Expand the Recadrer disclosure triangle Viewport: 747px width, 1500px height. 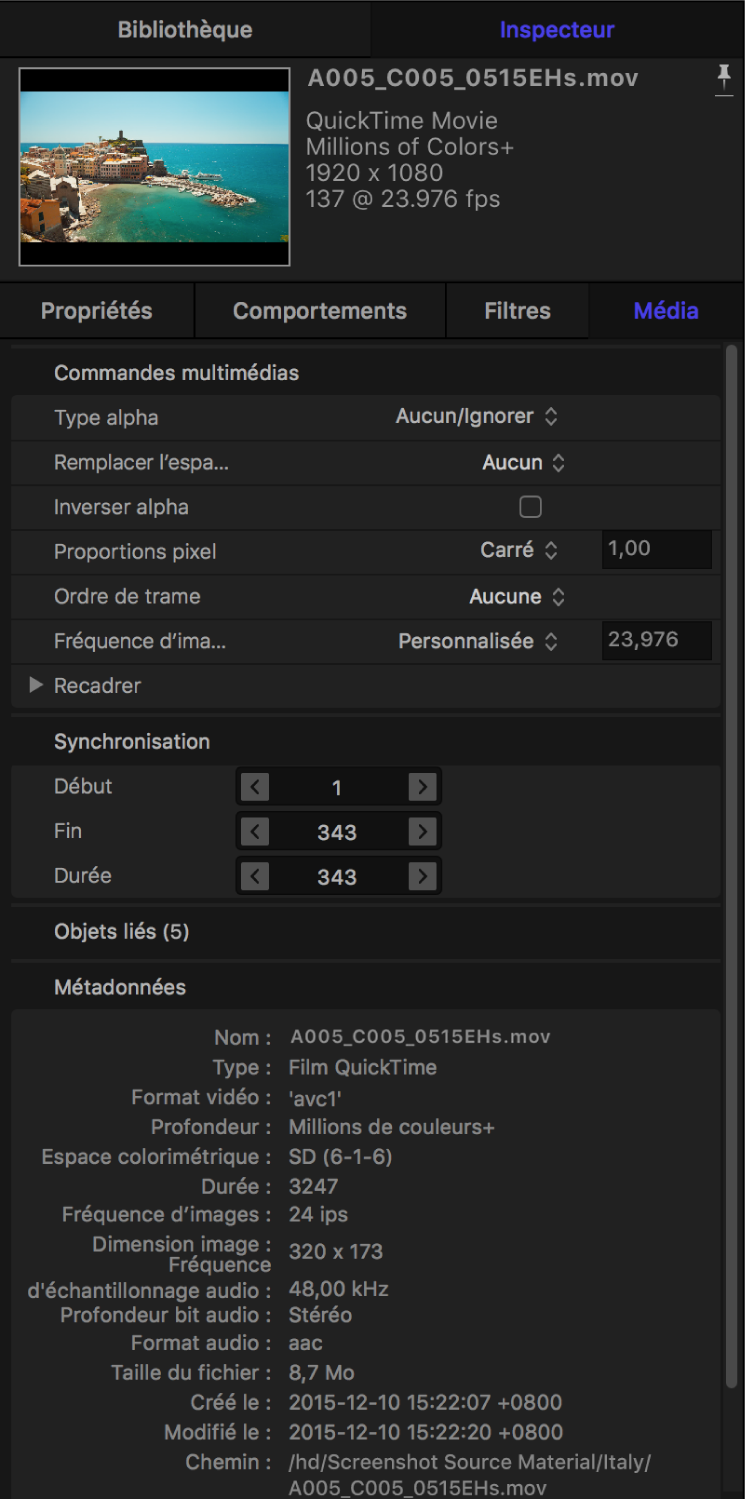coord(36,686)
